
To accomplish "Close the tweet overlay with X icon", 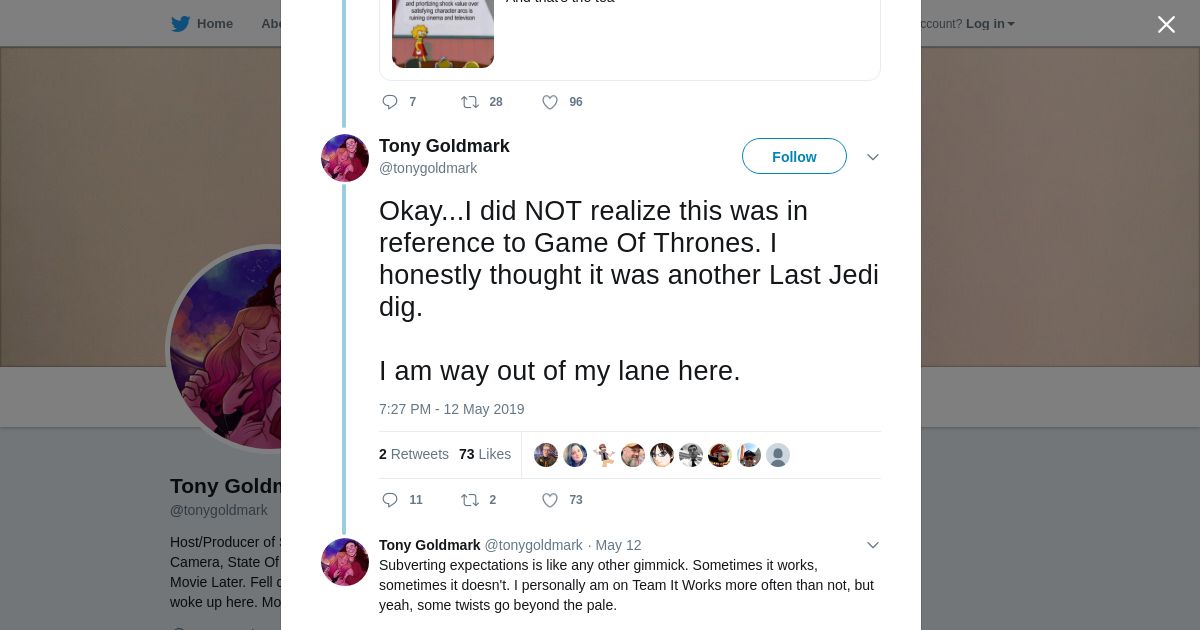I will (1166, 25).
